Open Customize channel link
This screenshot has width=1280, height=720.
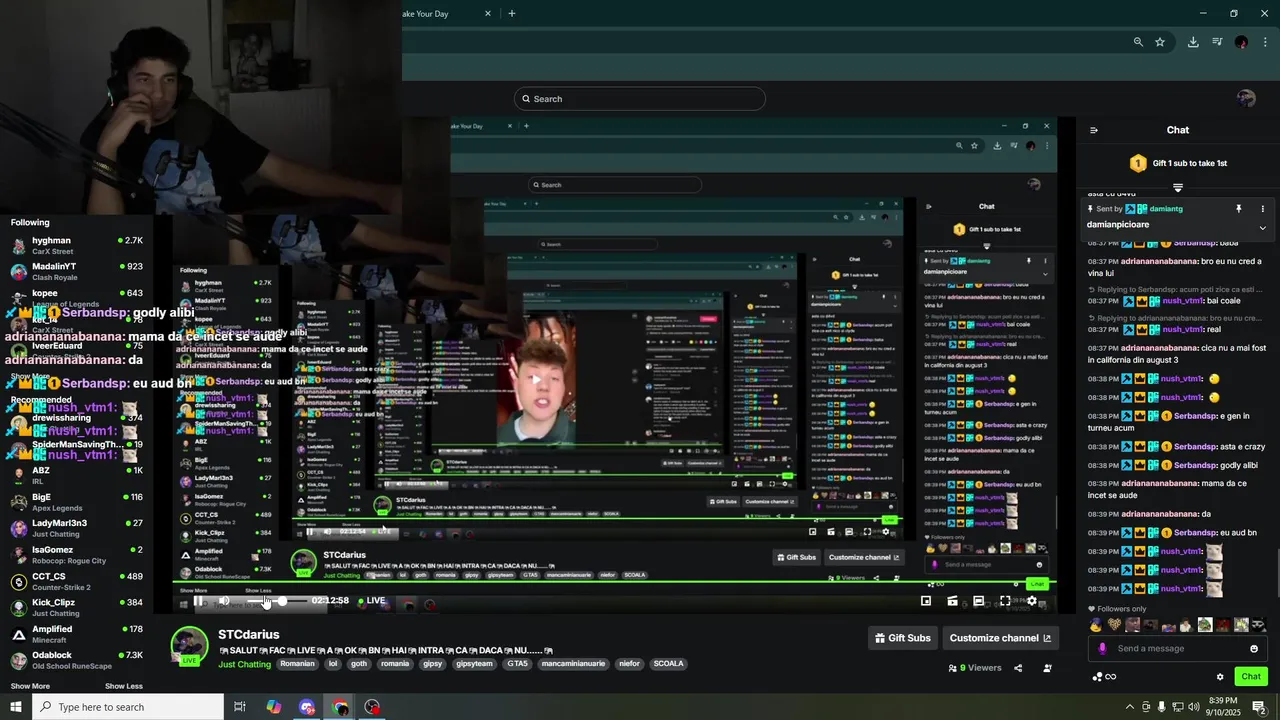(x=1000, y=638)
